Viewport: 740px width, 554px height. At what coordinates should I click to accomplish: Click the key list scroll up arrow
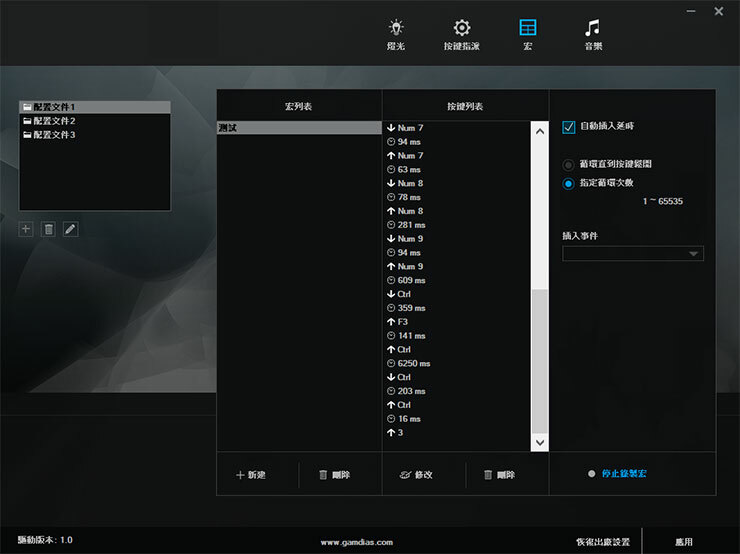coord(540,131)
